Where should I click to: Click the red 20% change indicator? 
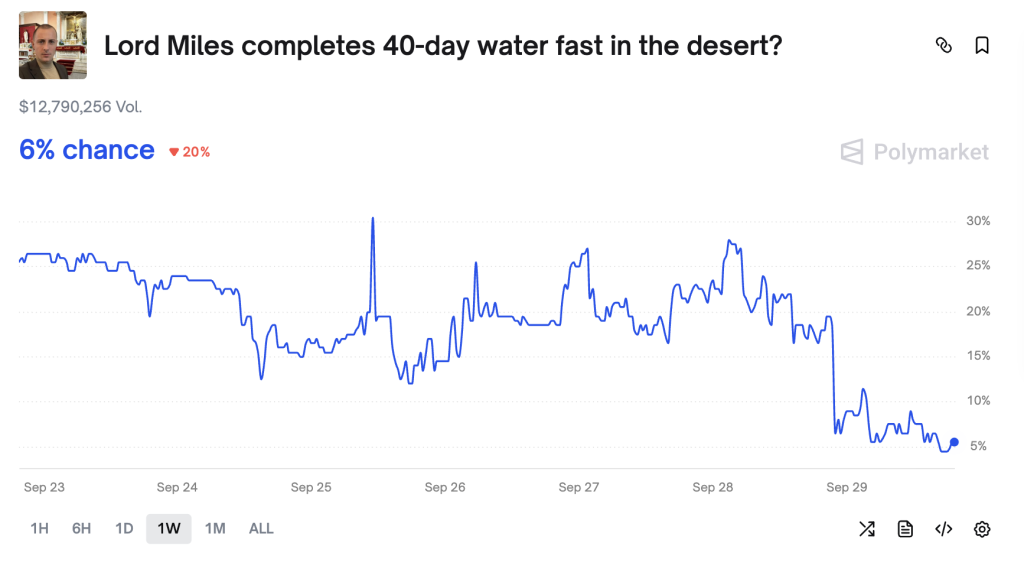pos(189,152)
